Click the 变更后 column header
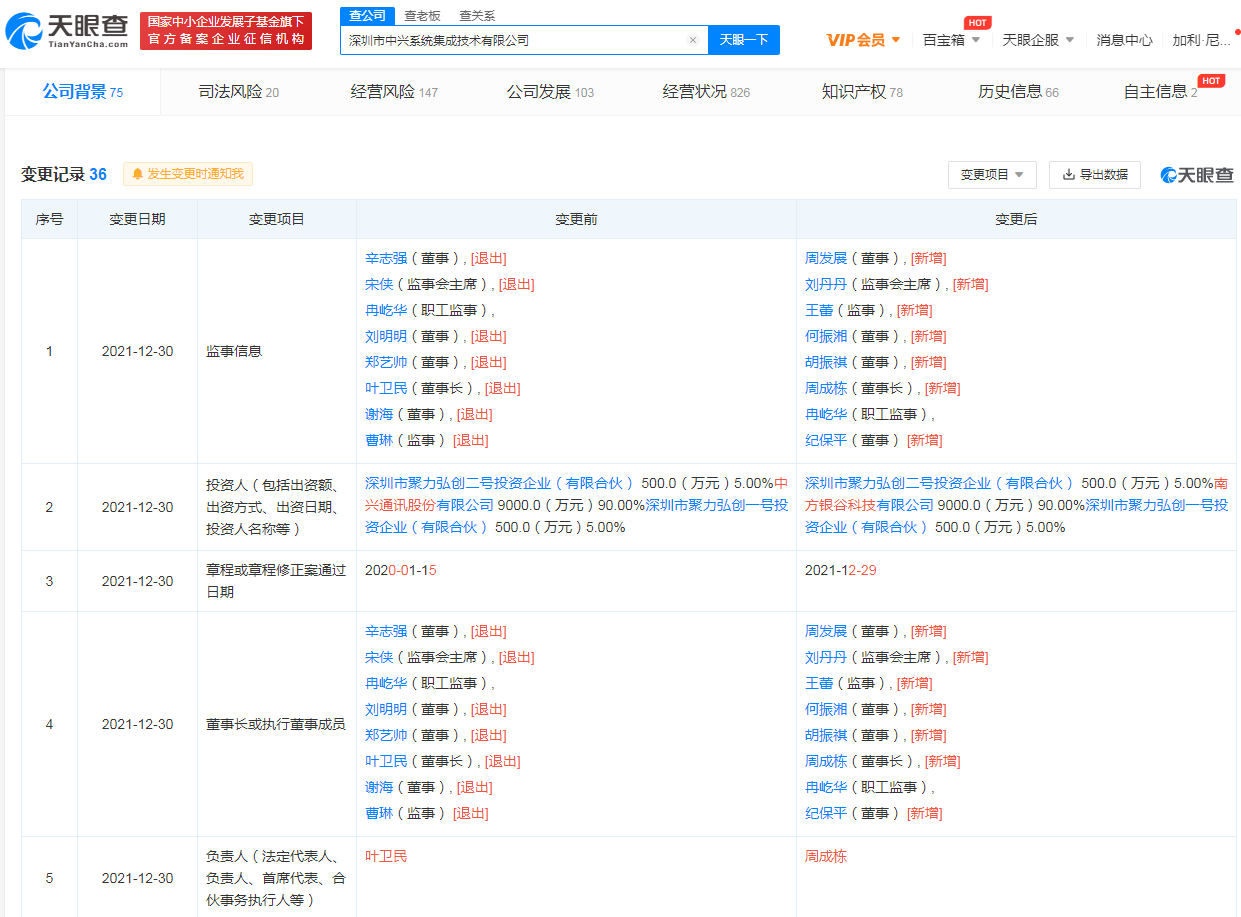This screenshot has height=917, width=1241. 1016,219
